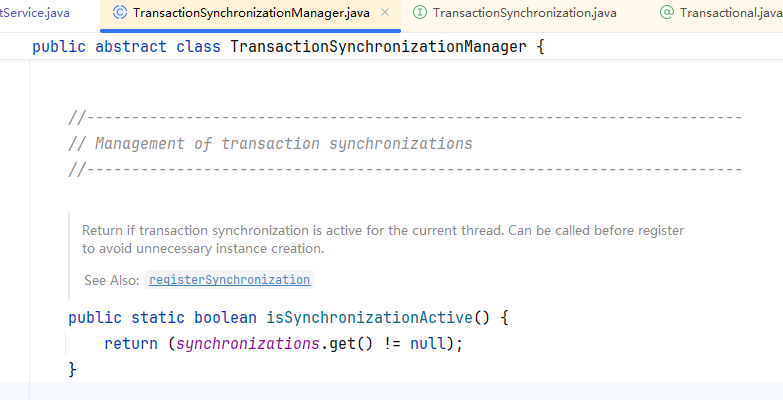This screenshot has height=400, width=783.
Task: Click the annotation icon on Transactional.java tab
Action: [667, 12]
